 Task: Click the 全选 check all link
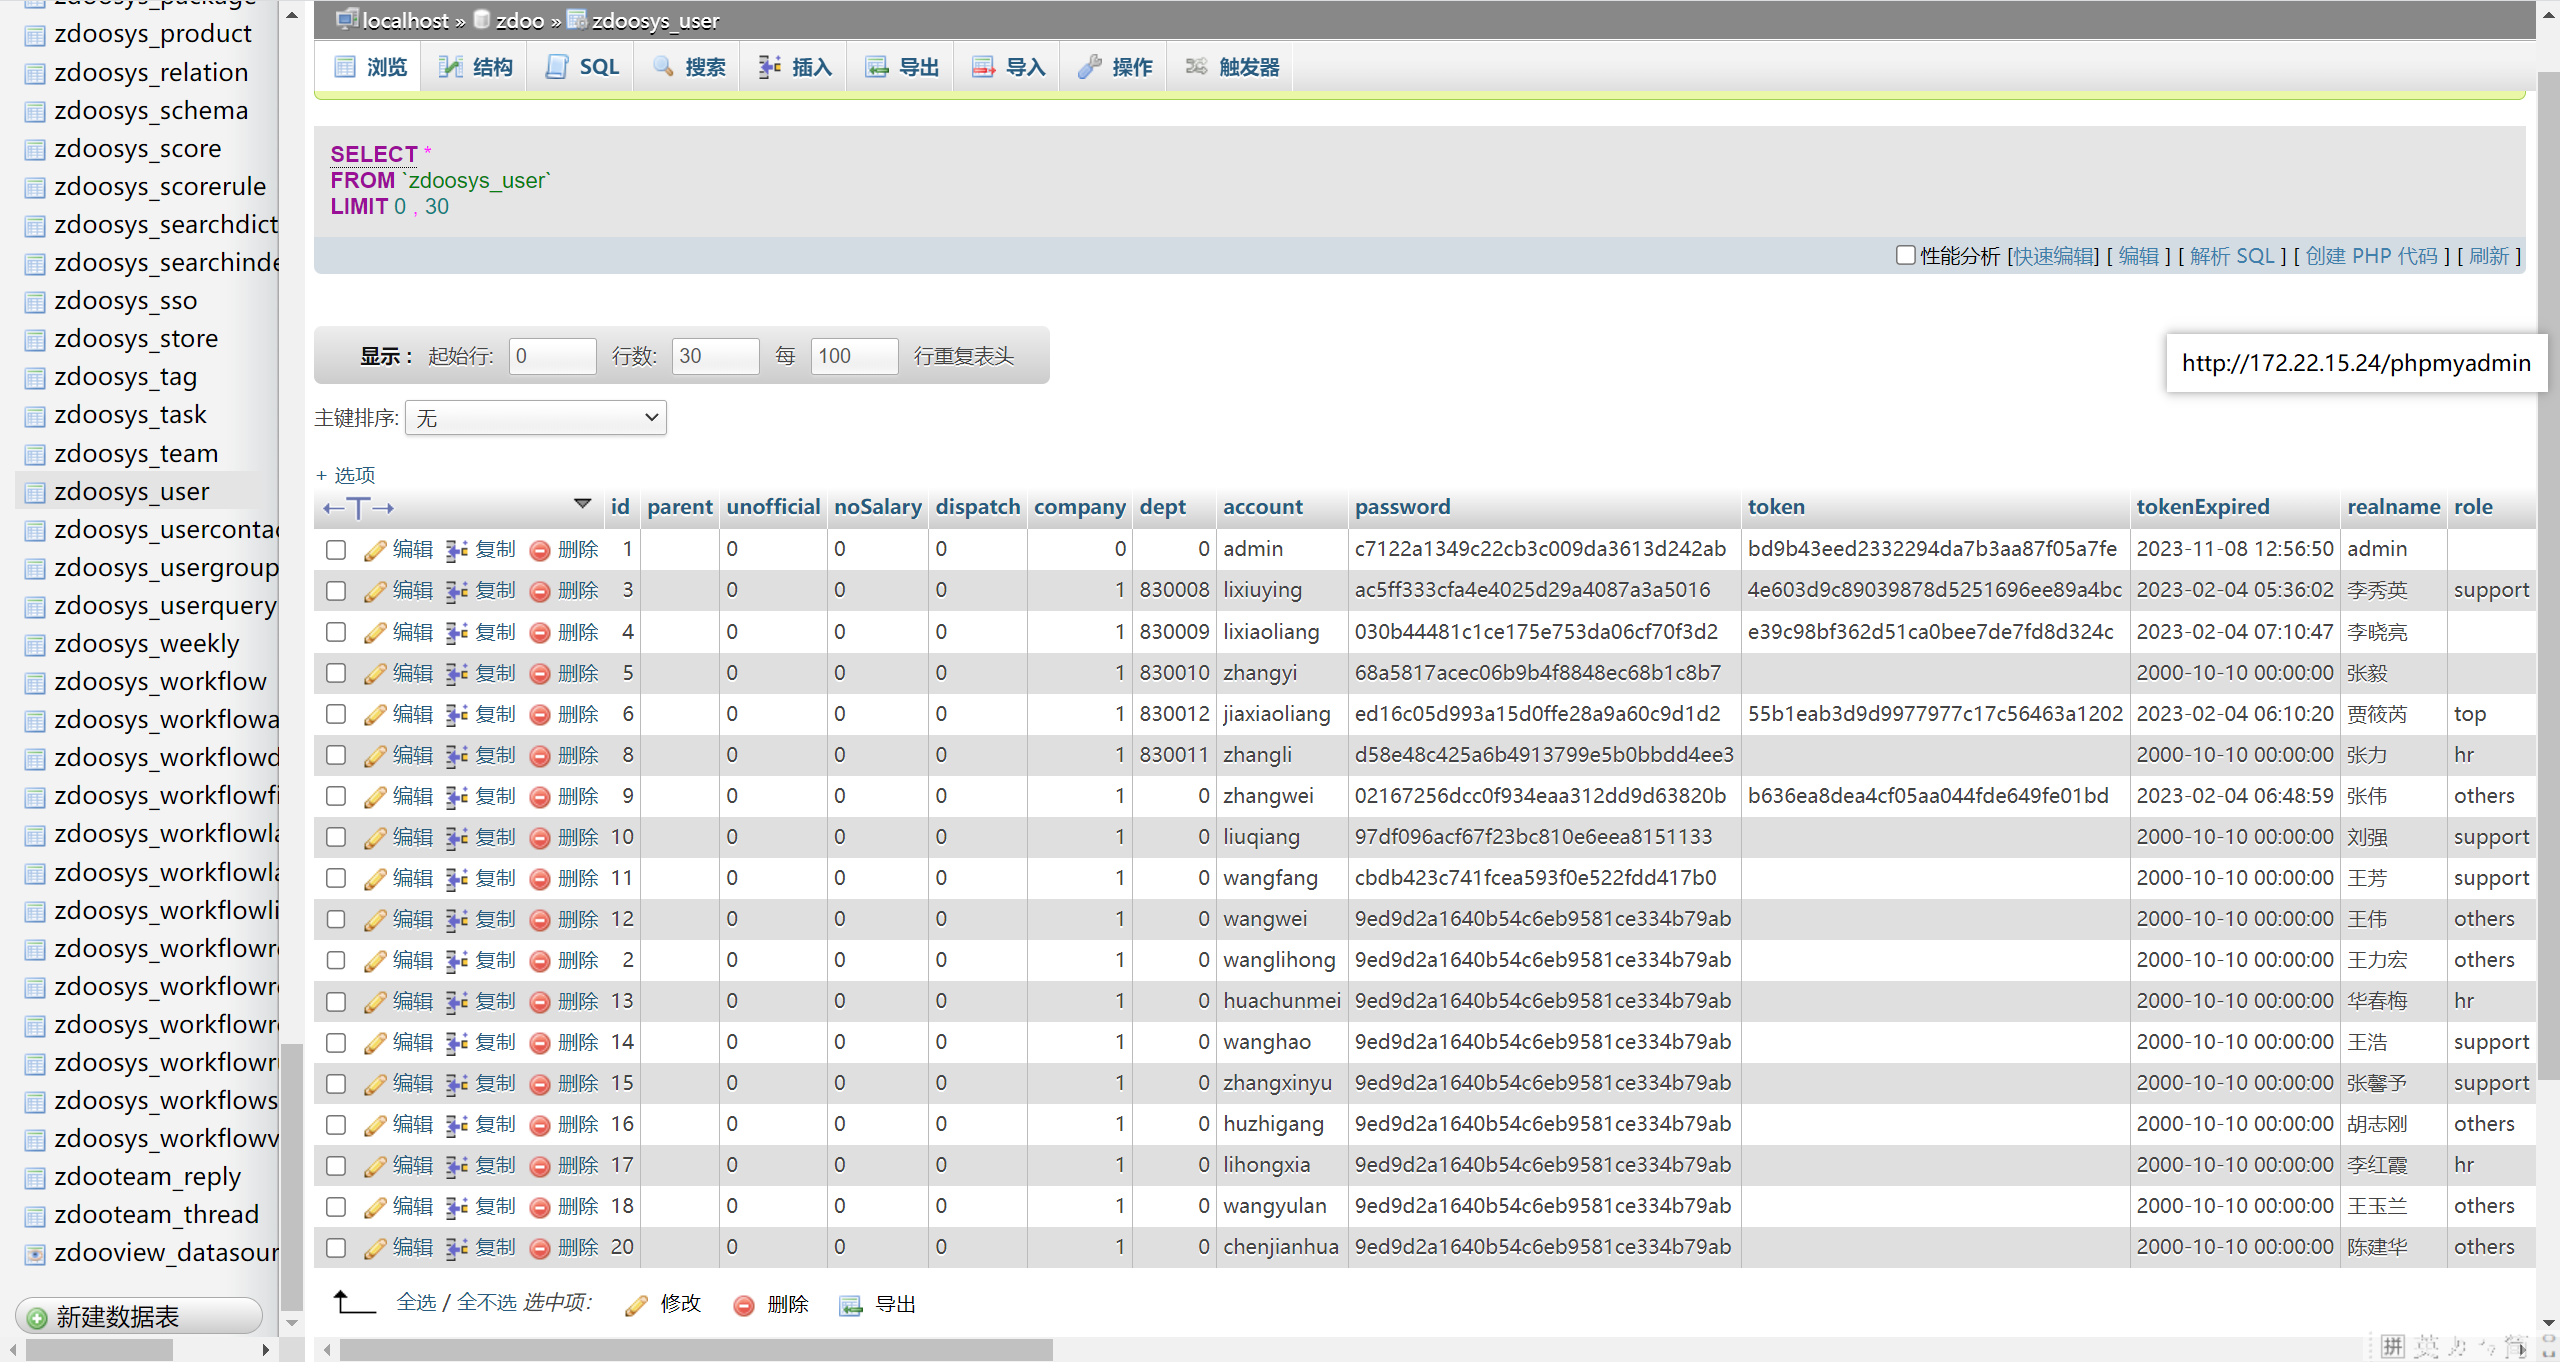pyautogui.click(x=416, y=1303)
